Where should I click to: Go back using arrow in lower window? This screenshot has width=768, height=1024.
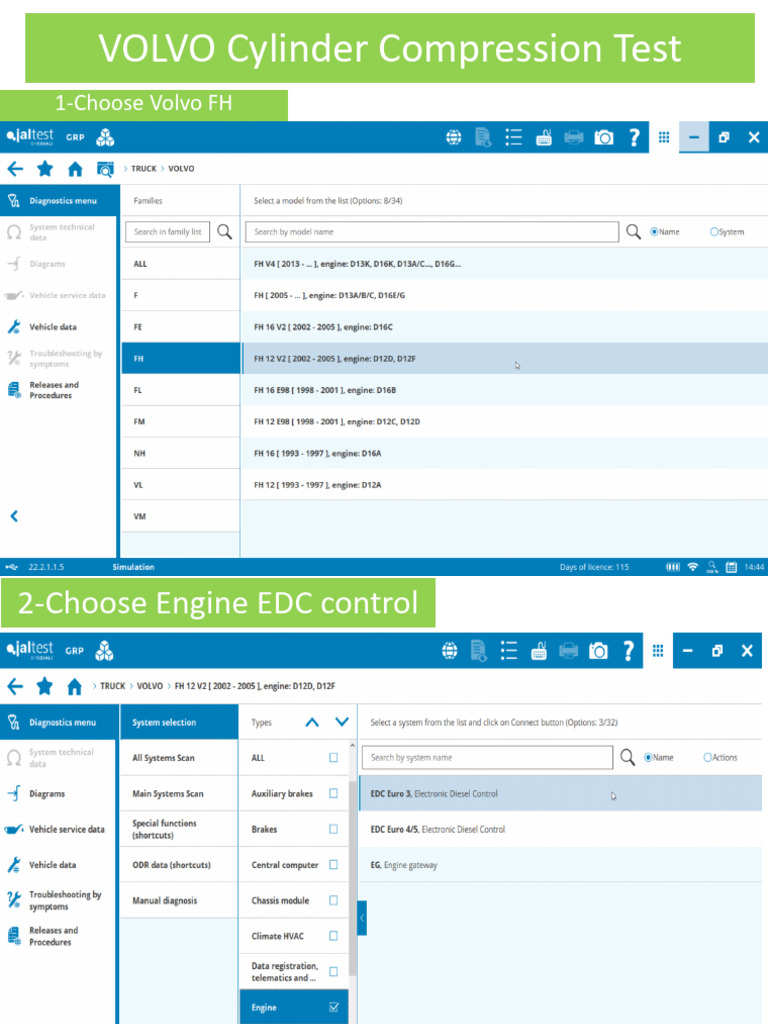[x=15, y=686]
